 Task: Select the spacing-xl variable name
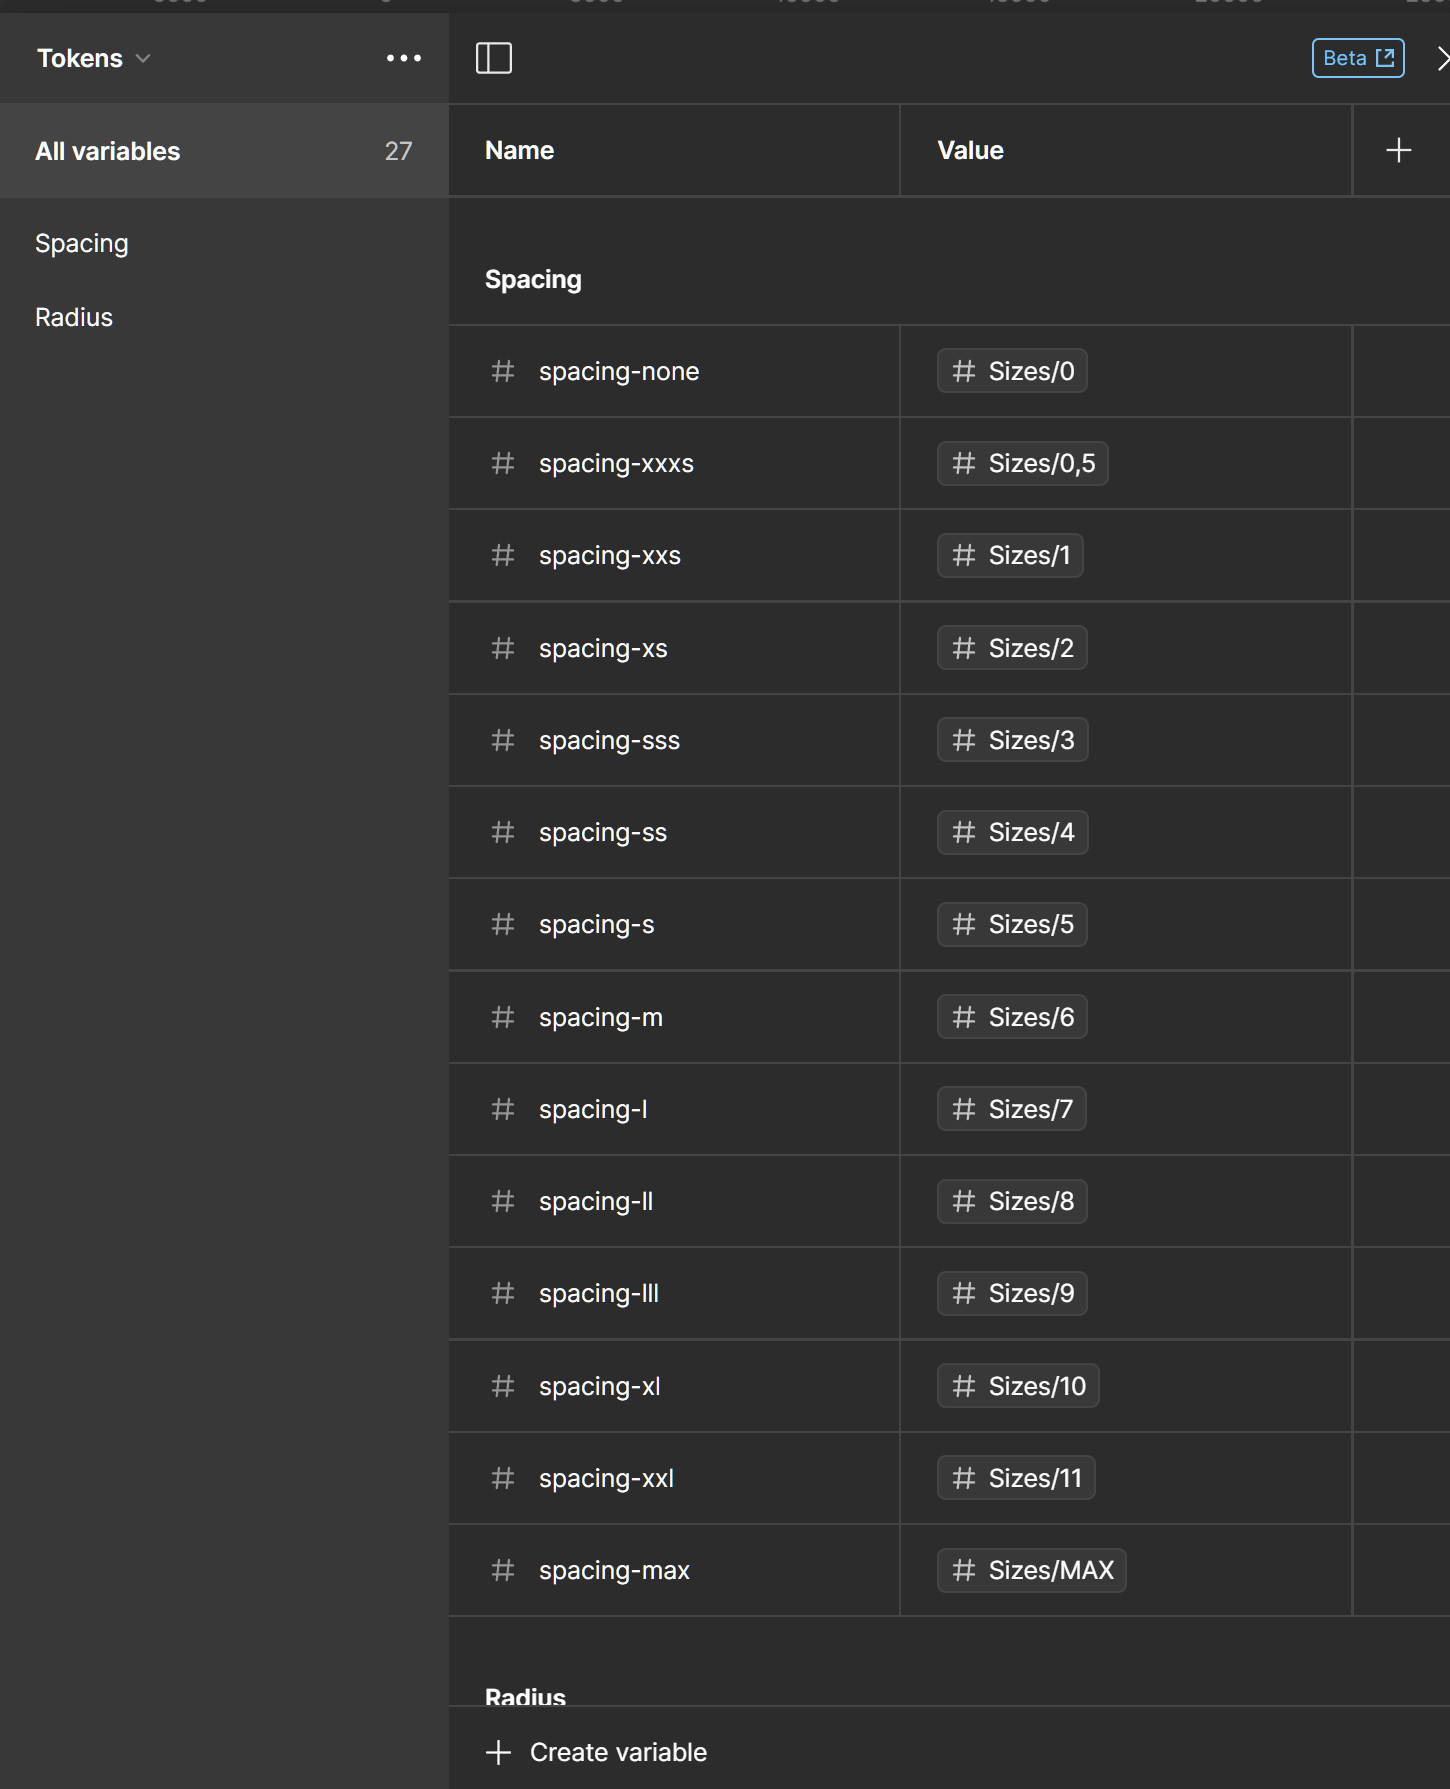point(599,1386)
